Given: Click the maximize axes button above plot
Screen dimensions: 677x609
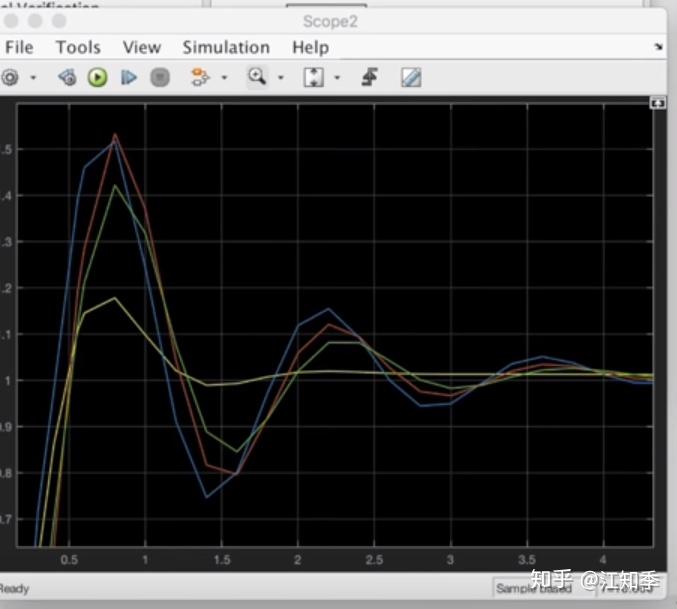Looking at the screenshot, I should pos(658,103).
